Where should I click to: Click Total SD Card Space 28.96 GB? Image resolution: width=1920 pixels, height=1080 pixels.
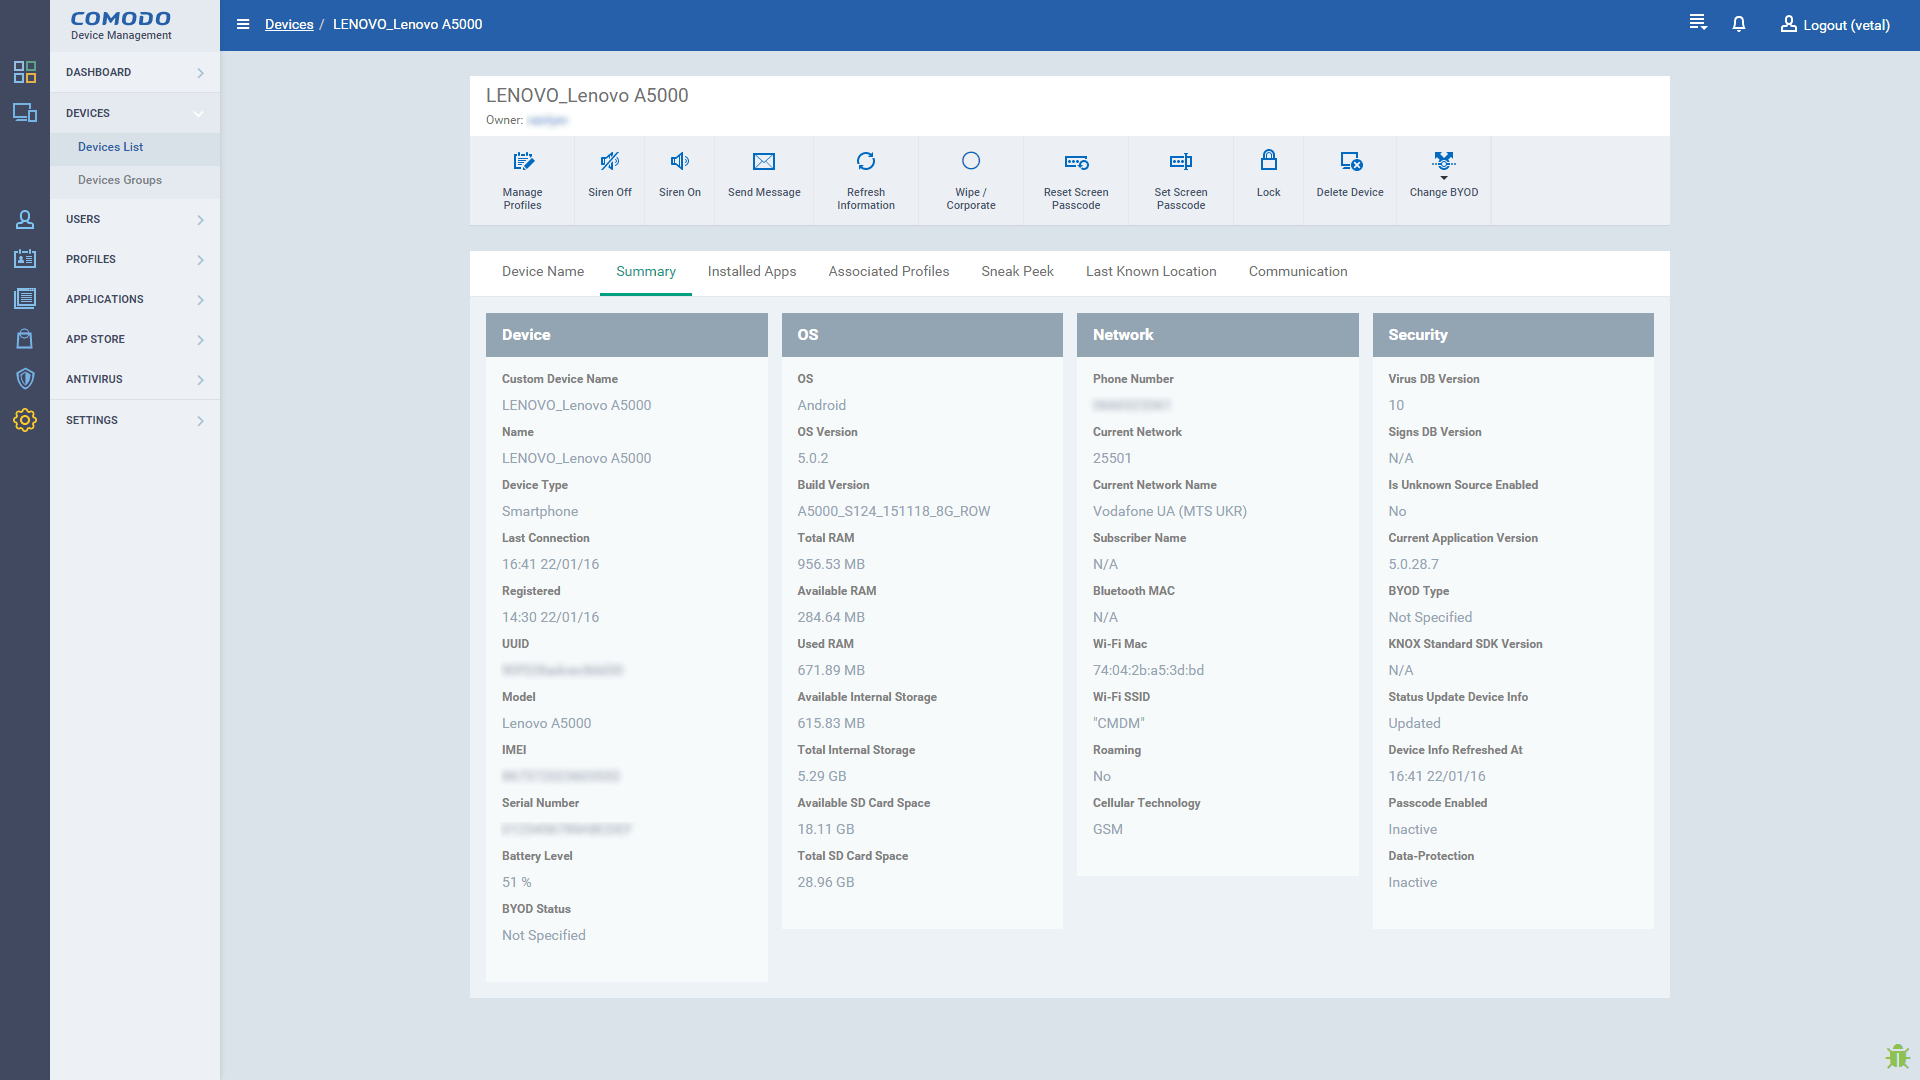click(x=826, y=882)
